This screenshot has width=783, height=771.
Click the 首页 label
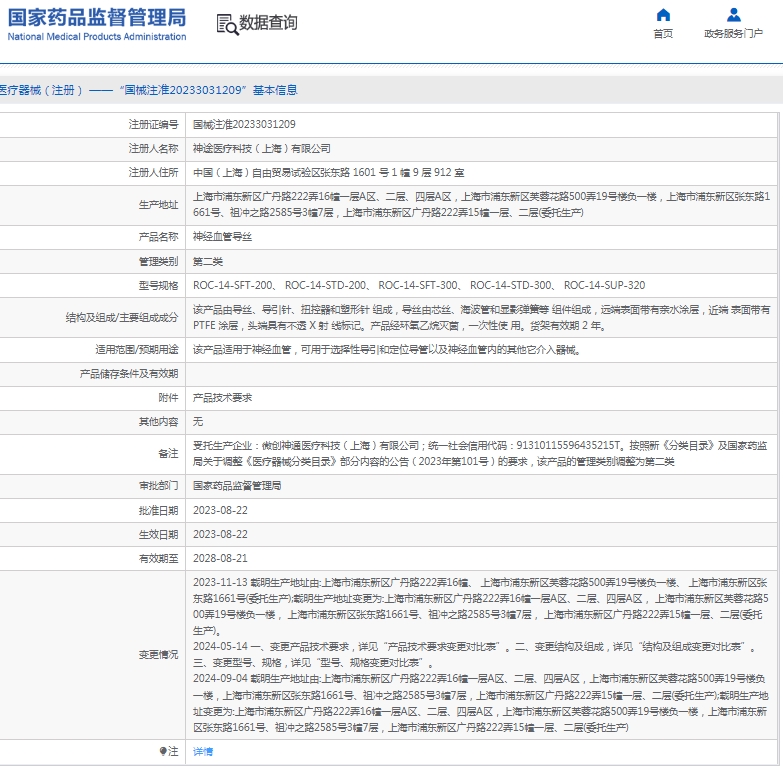pos(663,33)
